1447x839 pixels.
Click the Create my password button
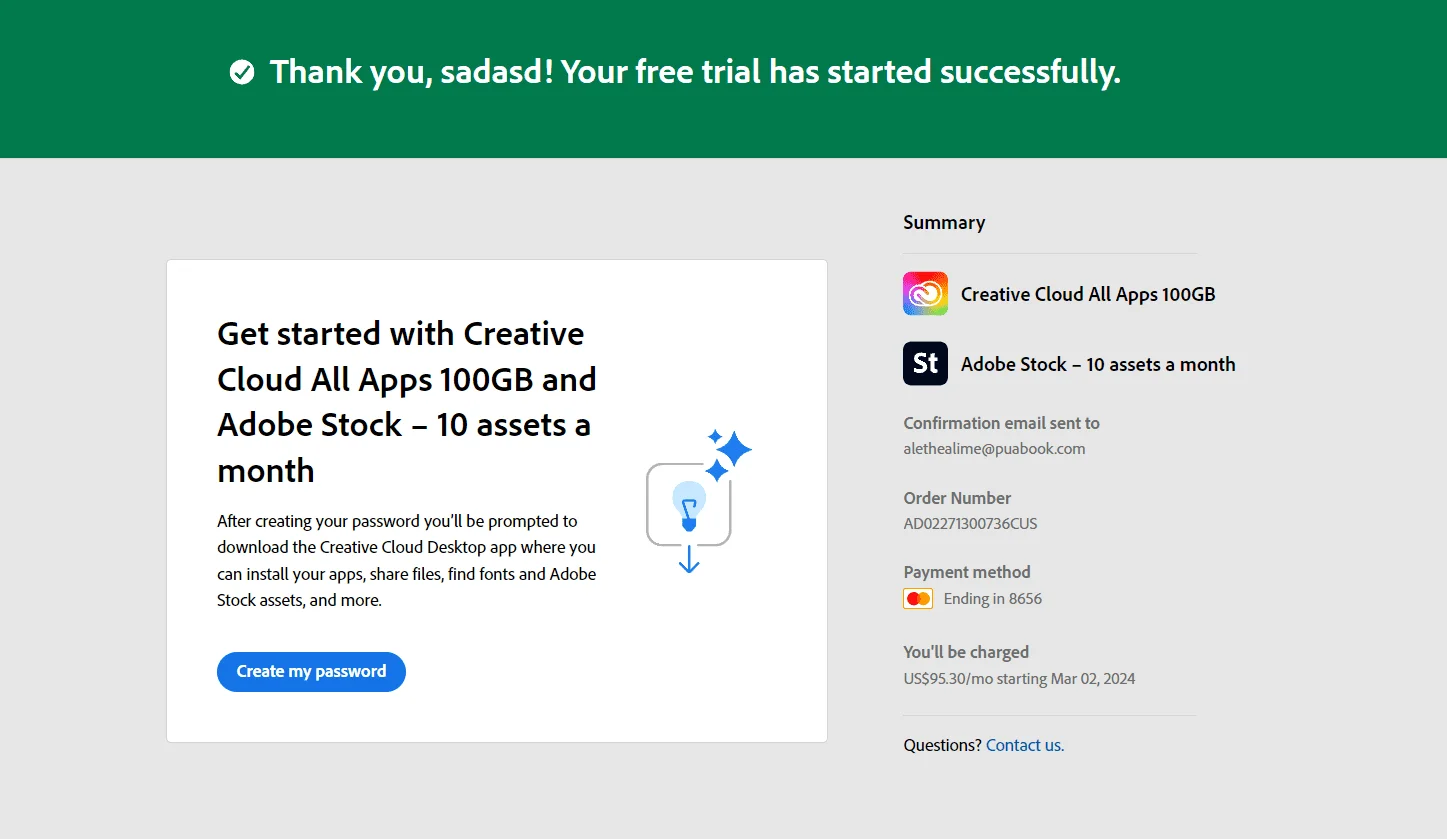(x=311, y=672)
